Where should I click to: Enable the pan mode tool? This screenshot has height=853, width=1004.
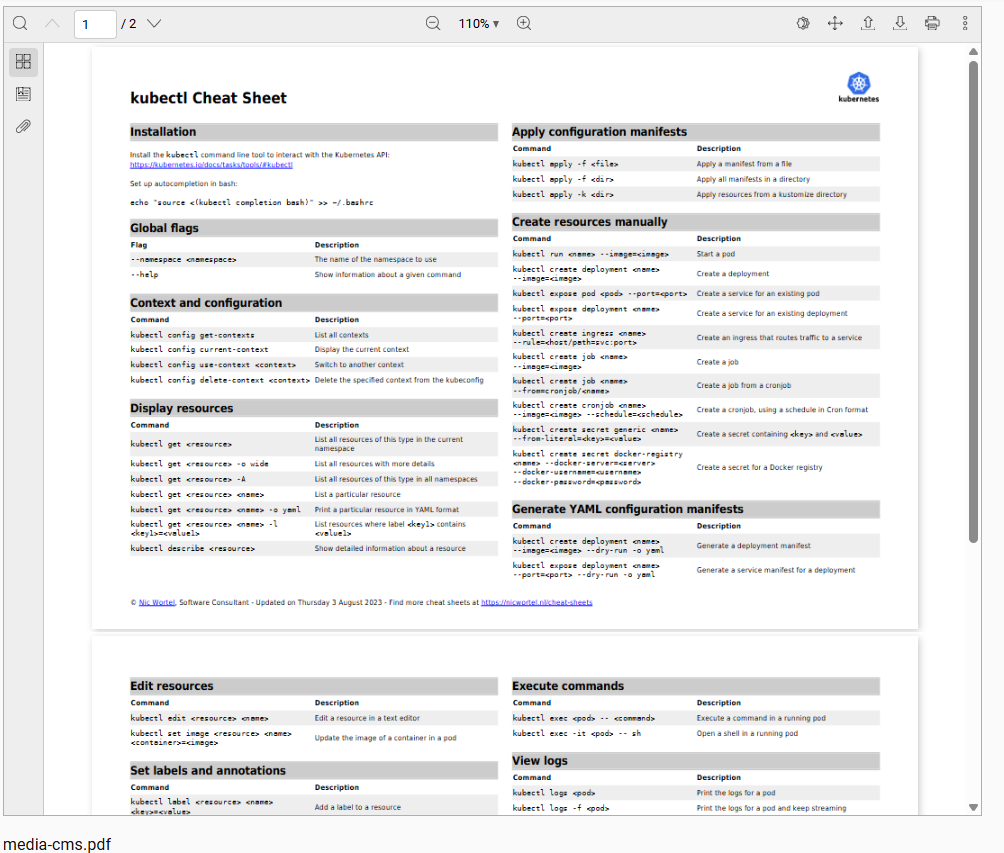[835, 23]
